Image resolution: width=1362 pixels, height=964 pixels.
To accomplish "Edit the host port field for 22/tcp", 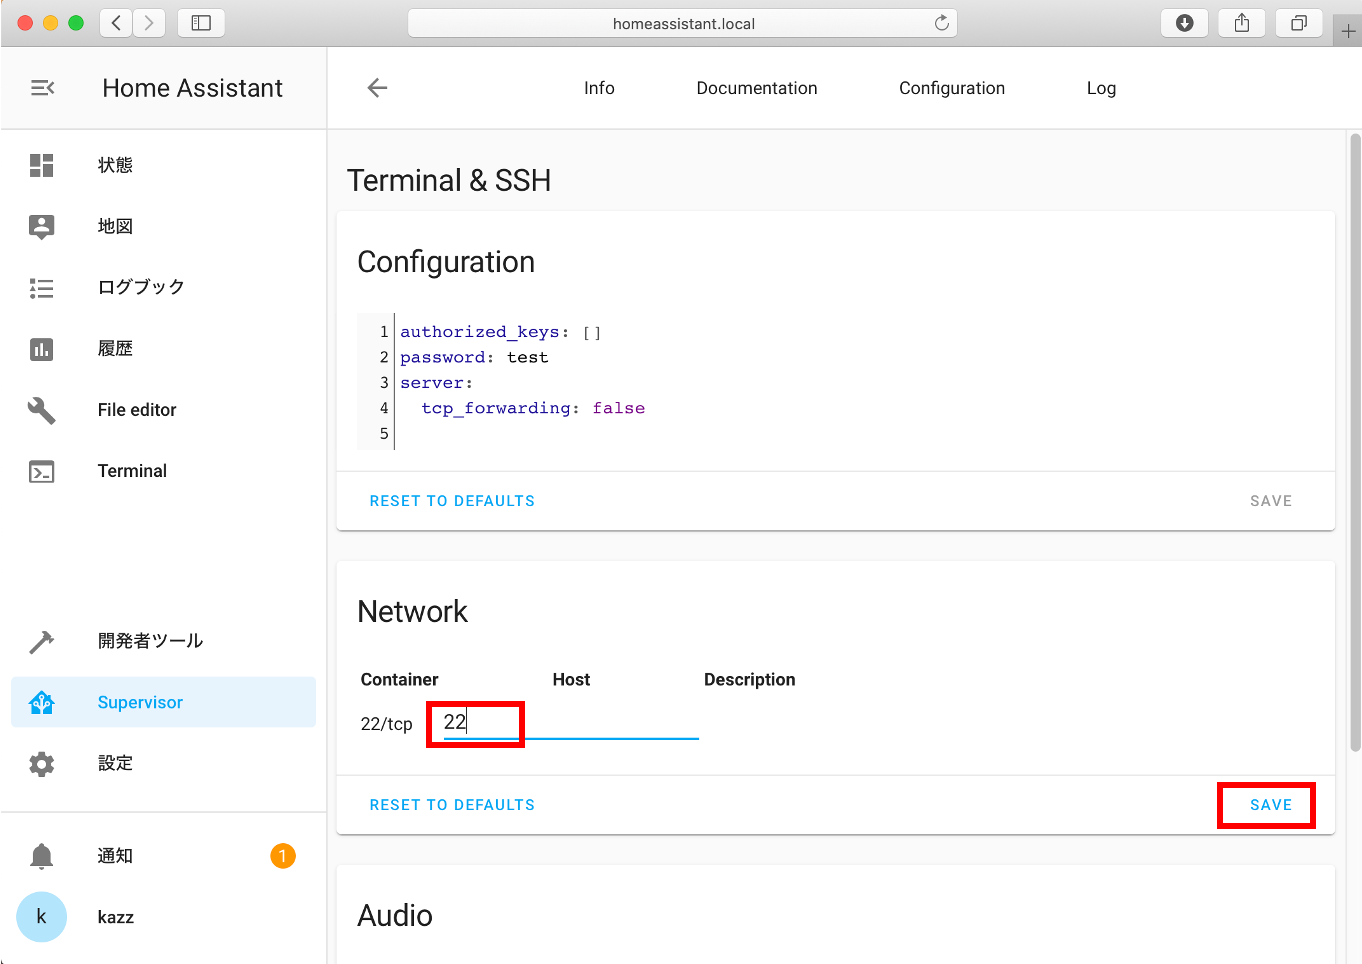I will (x=570, y=722).
